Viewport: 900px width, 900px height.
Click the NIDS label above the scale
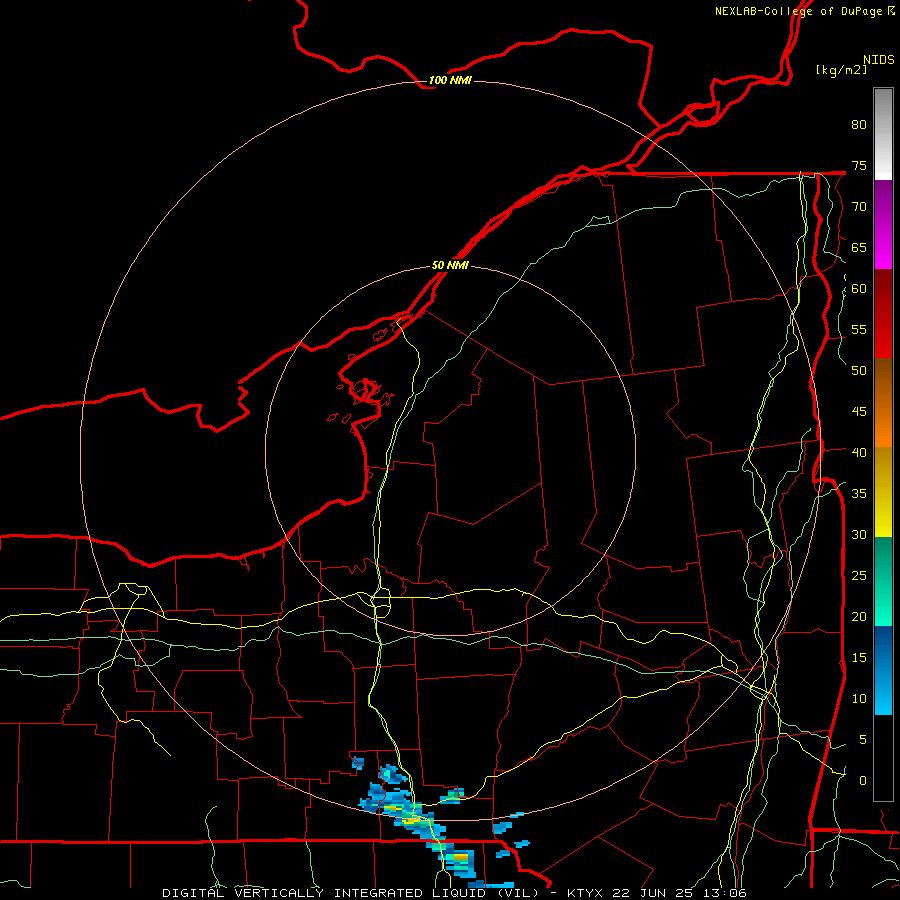tap(879, 60)
